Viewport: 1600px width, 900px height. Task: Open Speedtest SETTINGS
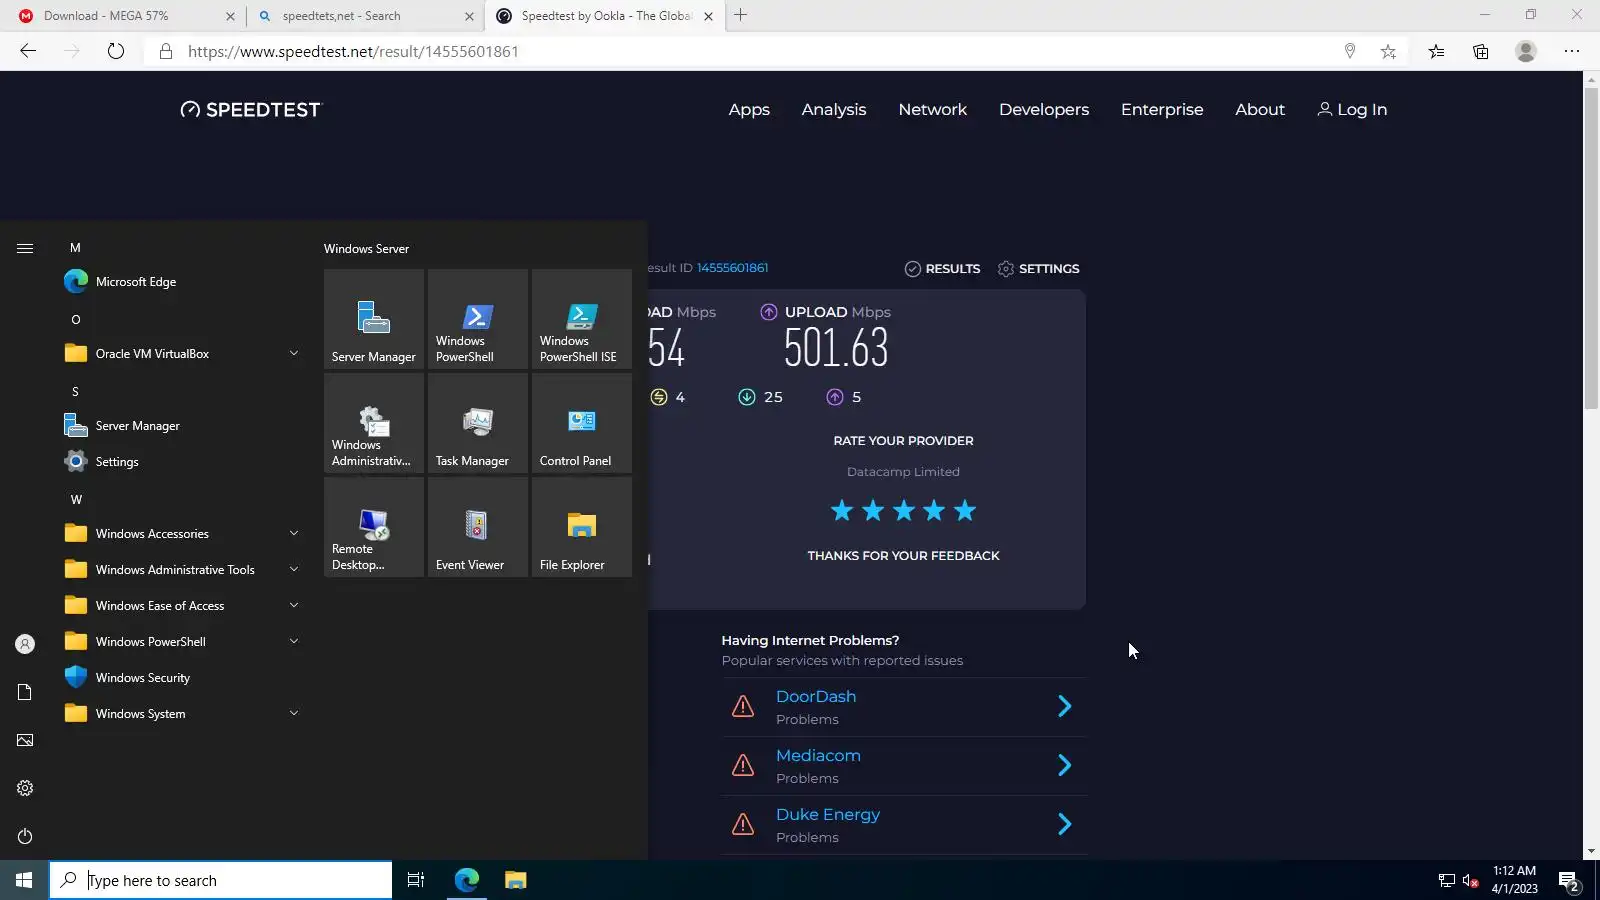[1038, 269]
